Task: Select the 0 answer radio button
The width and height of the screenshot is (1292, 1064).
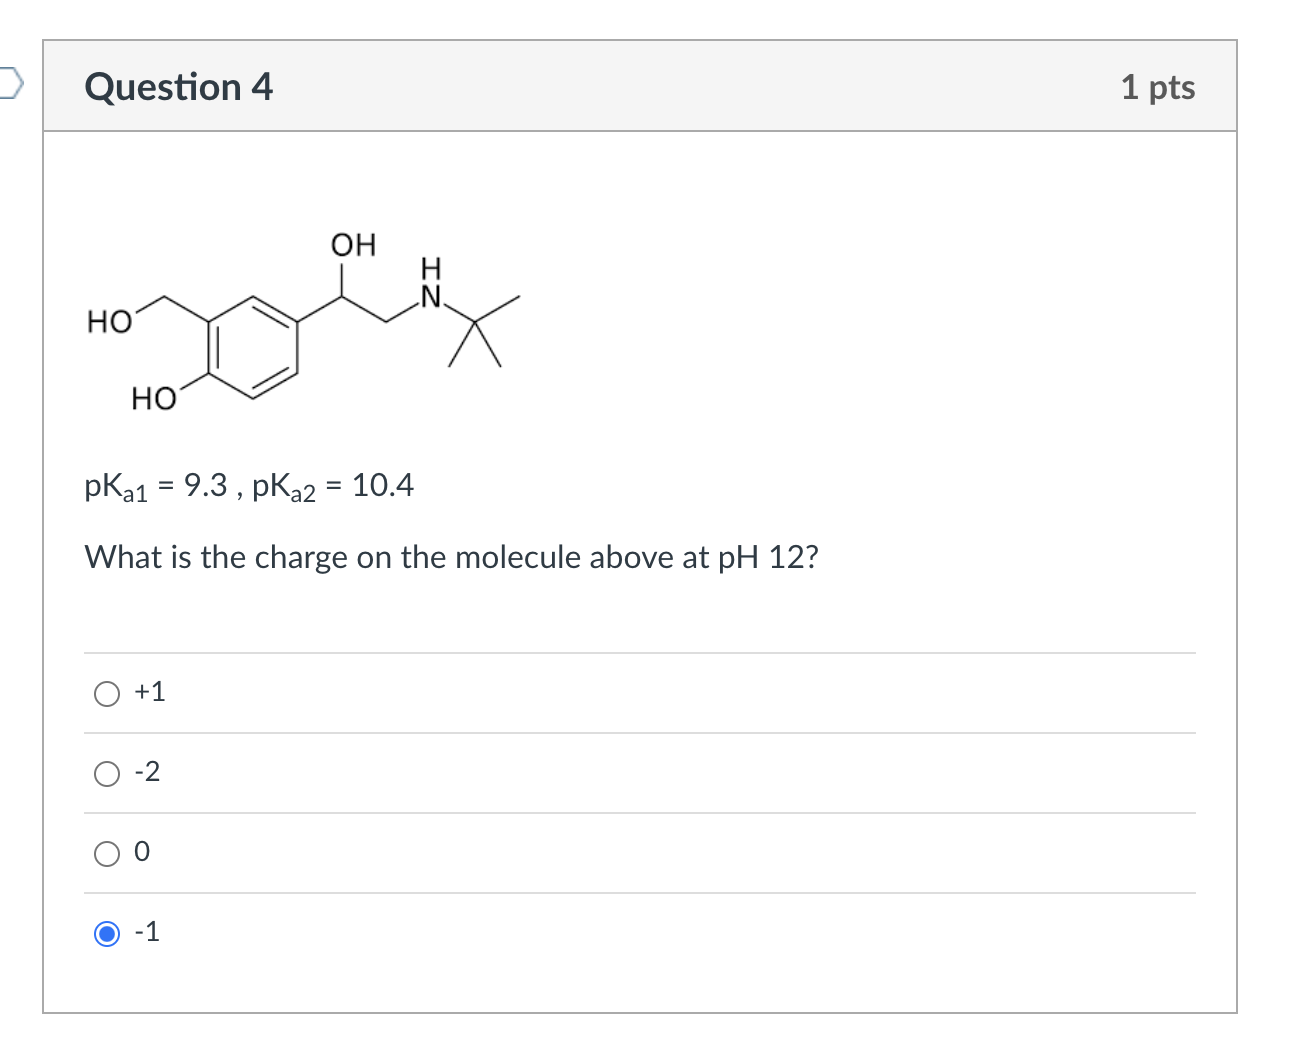Action: tap(106, 852)
